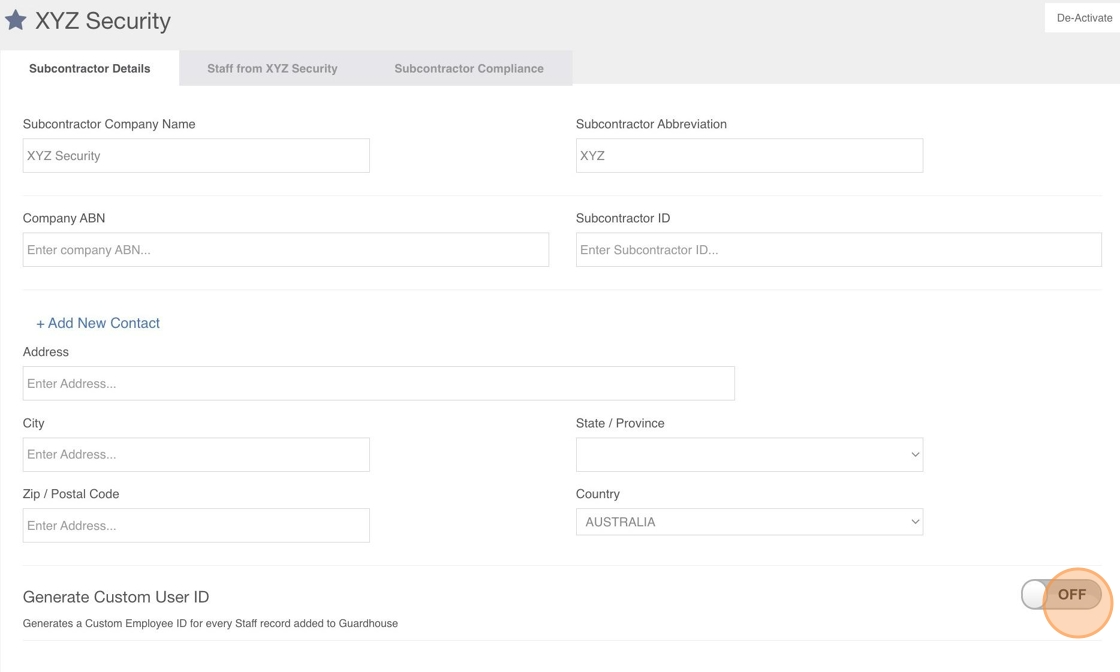
Task: Click the Subcontractor ID label
Action: coord(623,219)
